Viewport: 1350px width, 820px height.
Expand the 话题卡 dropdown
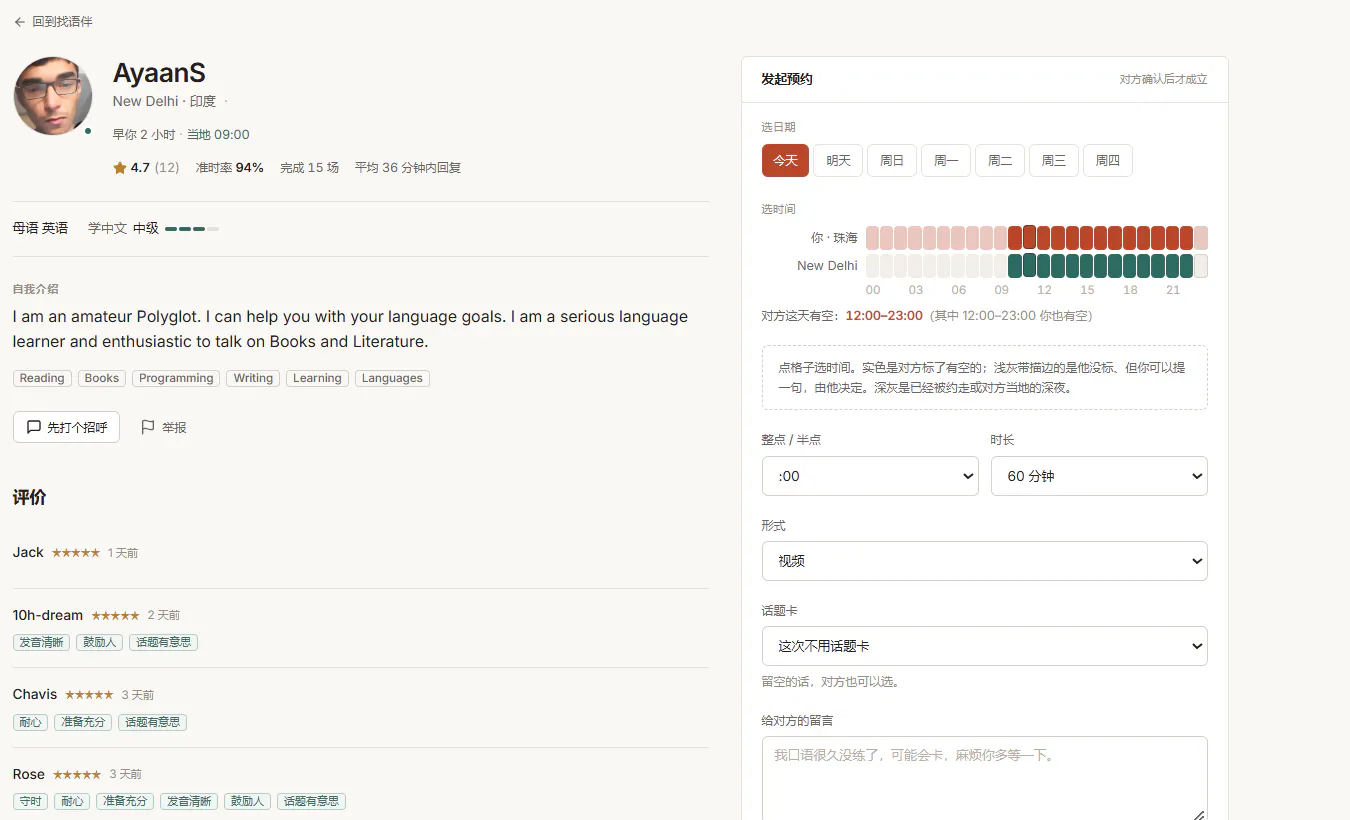(x=985, y=646)
